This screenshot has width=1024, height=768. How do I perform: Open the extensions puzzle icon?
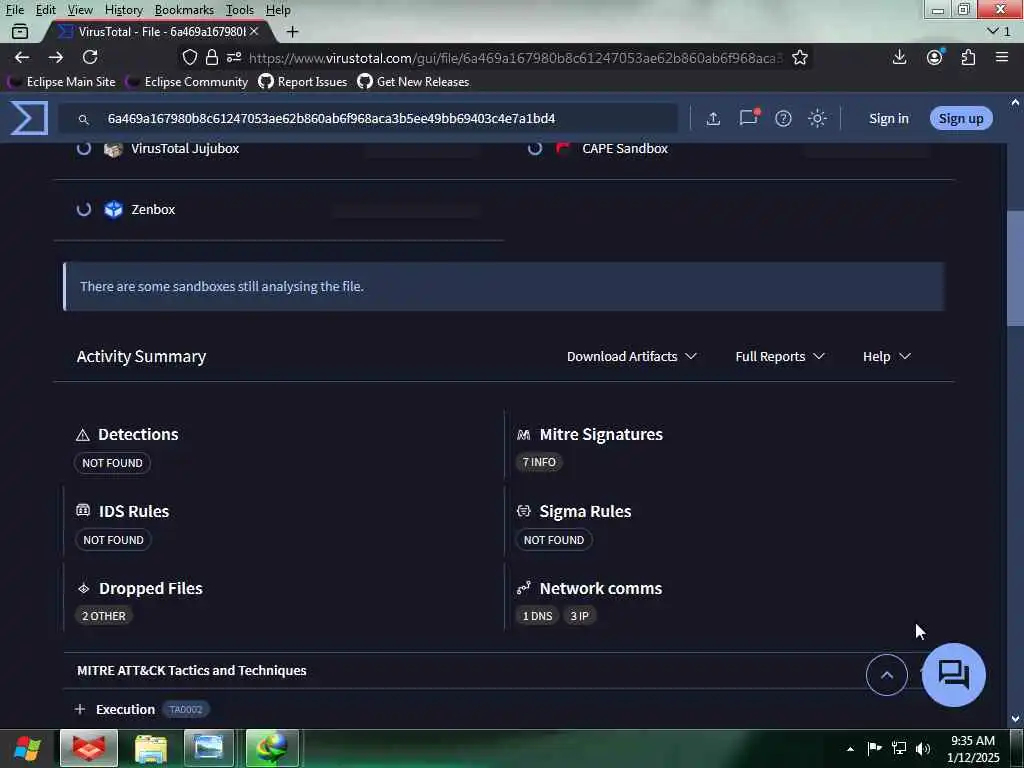point(968,57)
